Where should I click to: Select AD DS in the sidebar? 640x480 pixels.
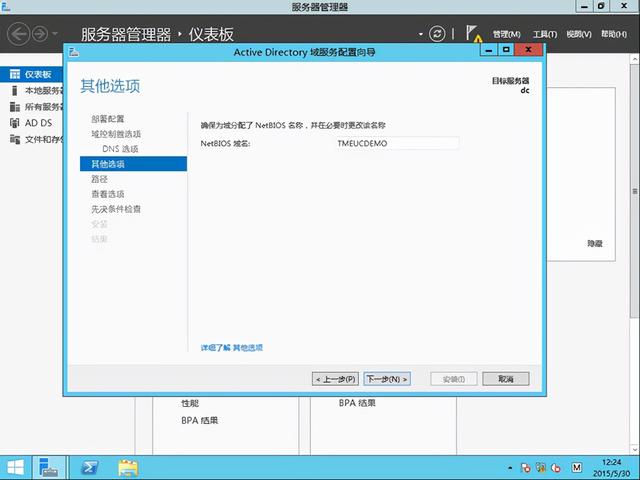[x=38, y=123]
